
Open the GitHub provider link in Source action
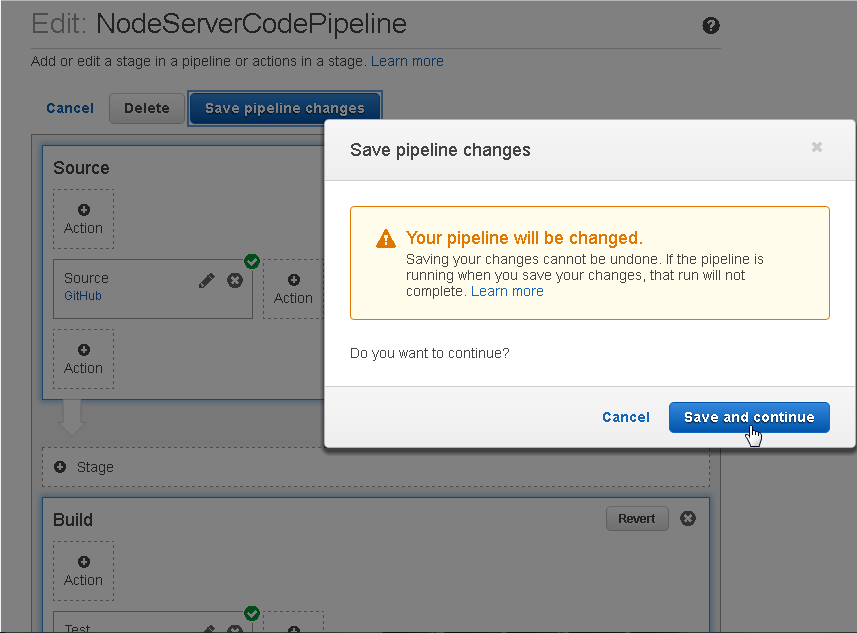[x=83, y=296]
